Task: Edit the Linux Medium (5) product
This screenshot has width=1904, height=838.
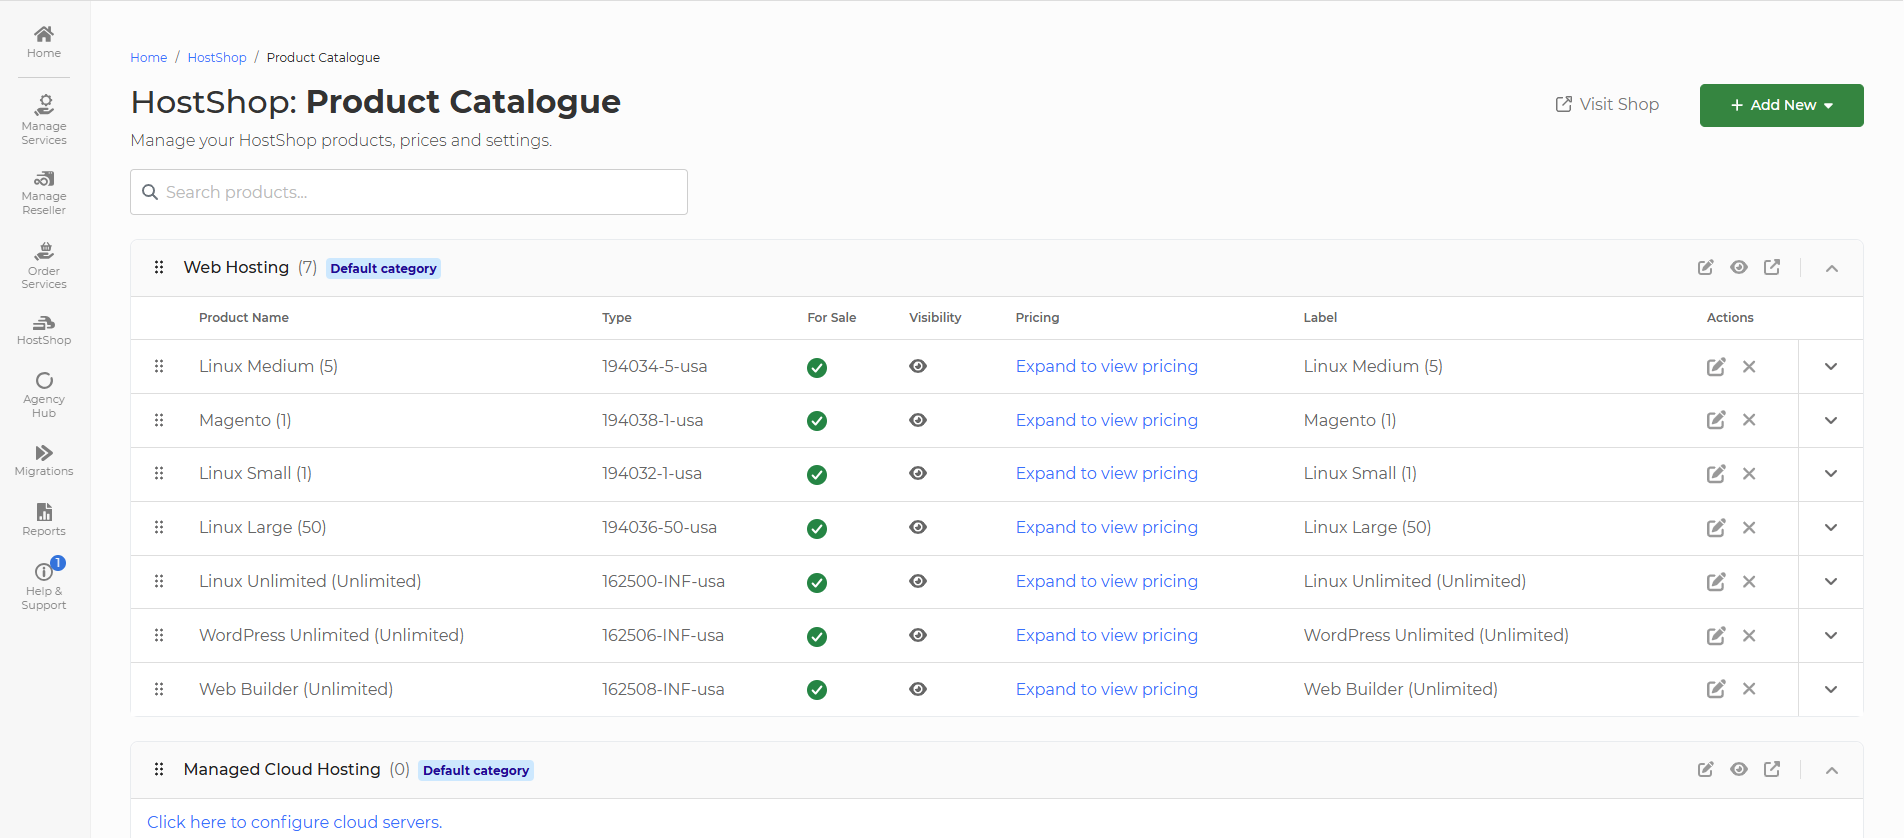Action: click(x=1715, y=367)
